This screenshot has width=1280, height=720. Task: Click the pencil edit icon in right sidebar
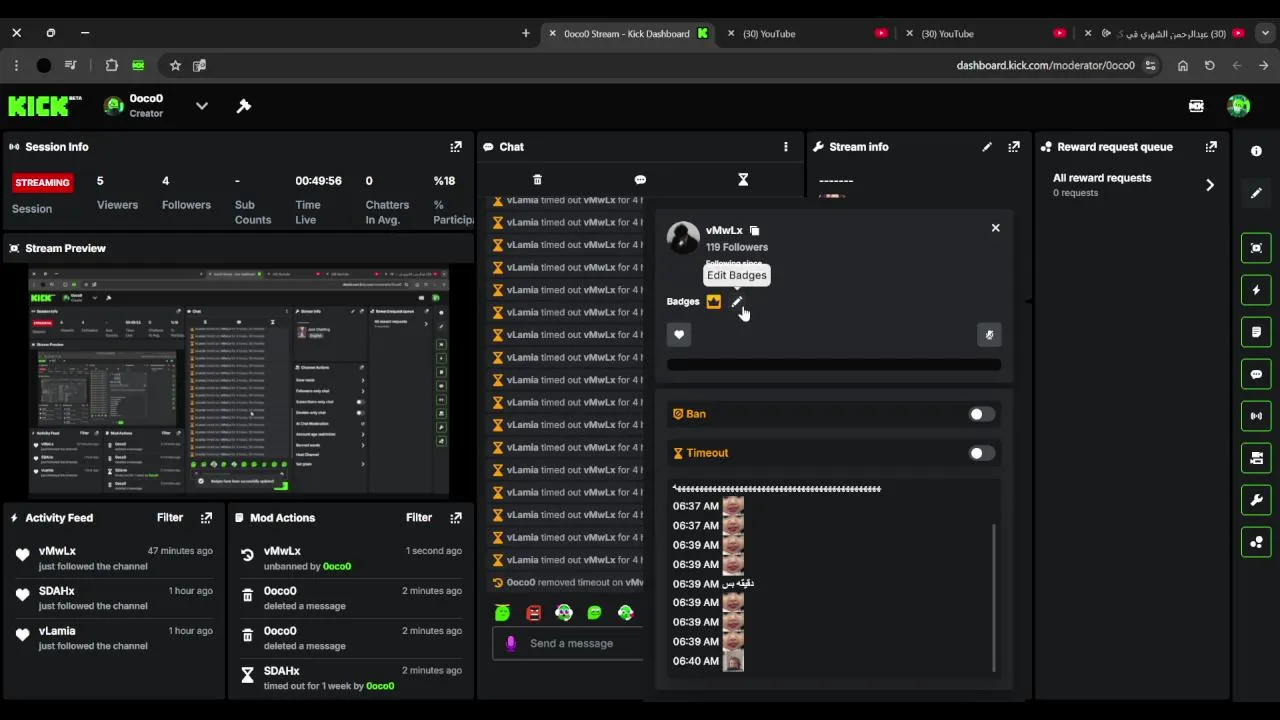(1256, 193)
